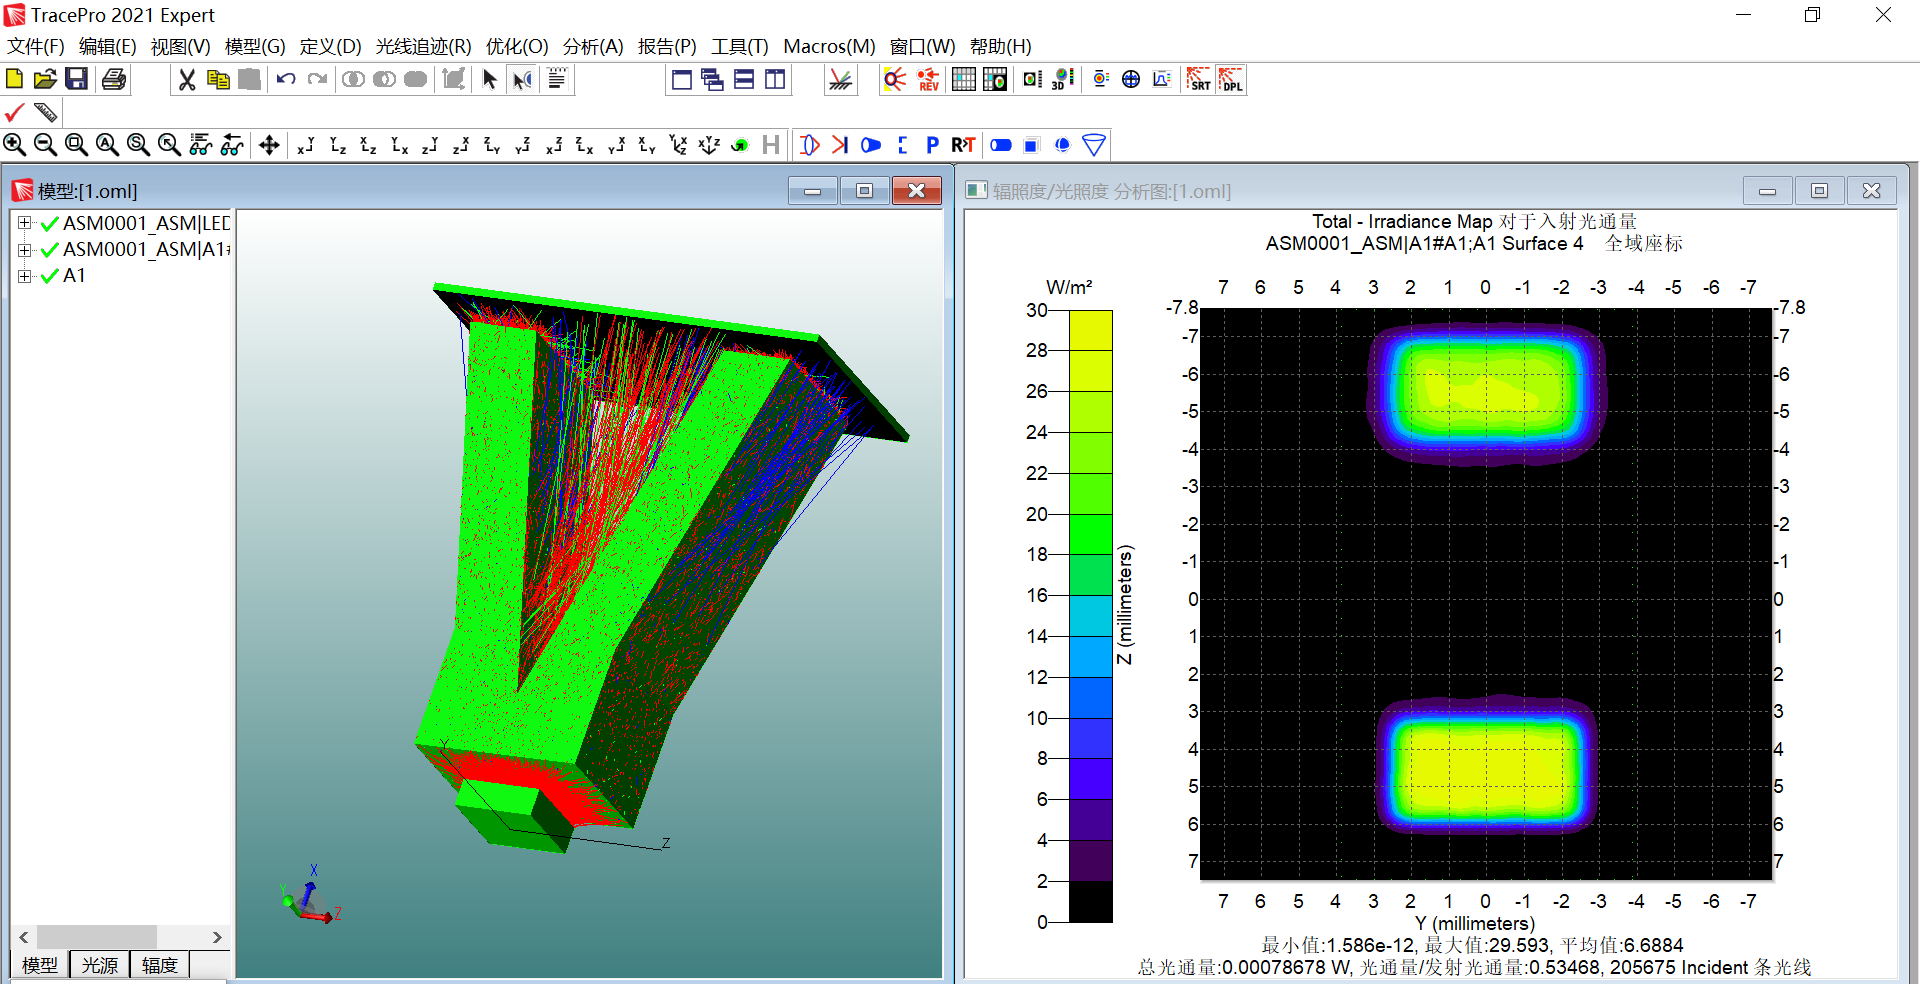Click the RT toolbar icon

[963, 145]
